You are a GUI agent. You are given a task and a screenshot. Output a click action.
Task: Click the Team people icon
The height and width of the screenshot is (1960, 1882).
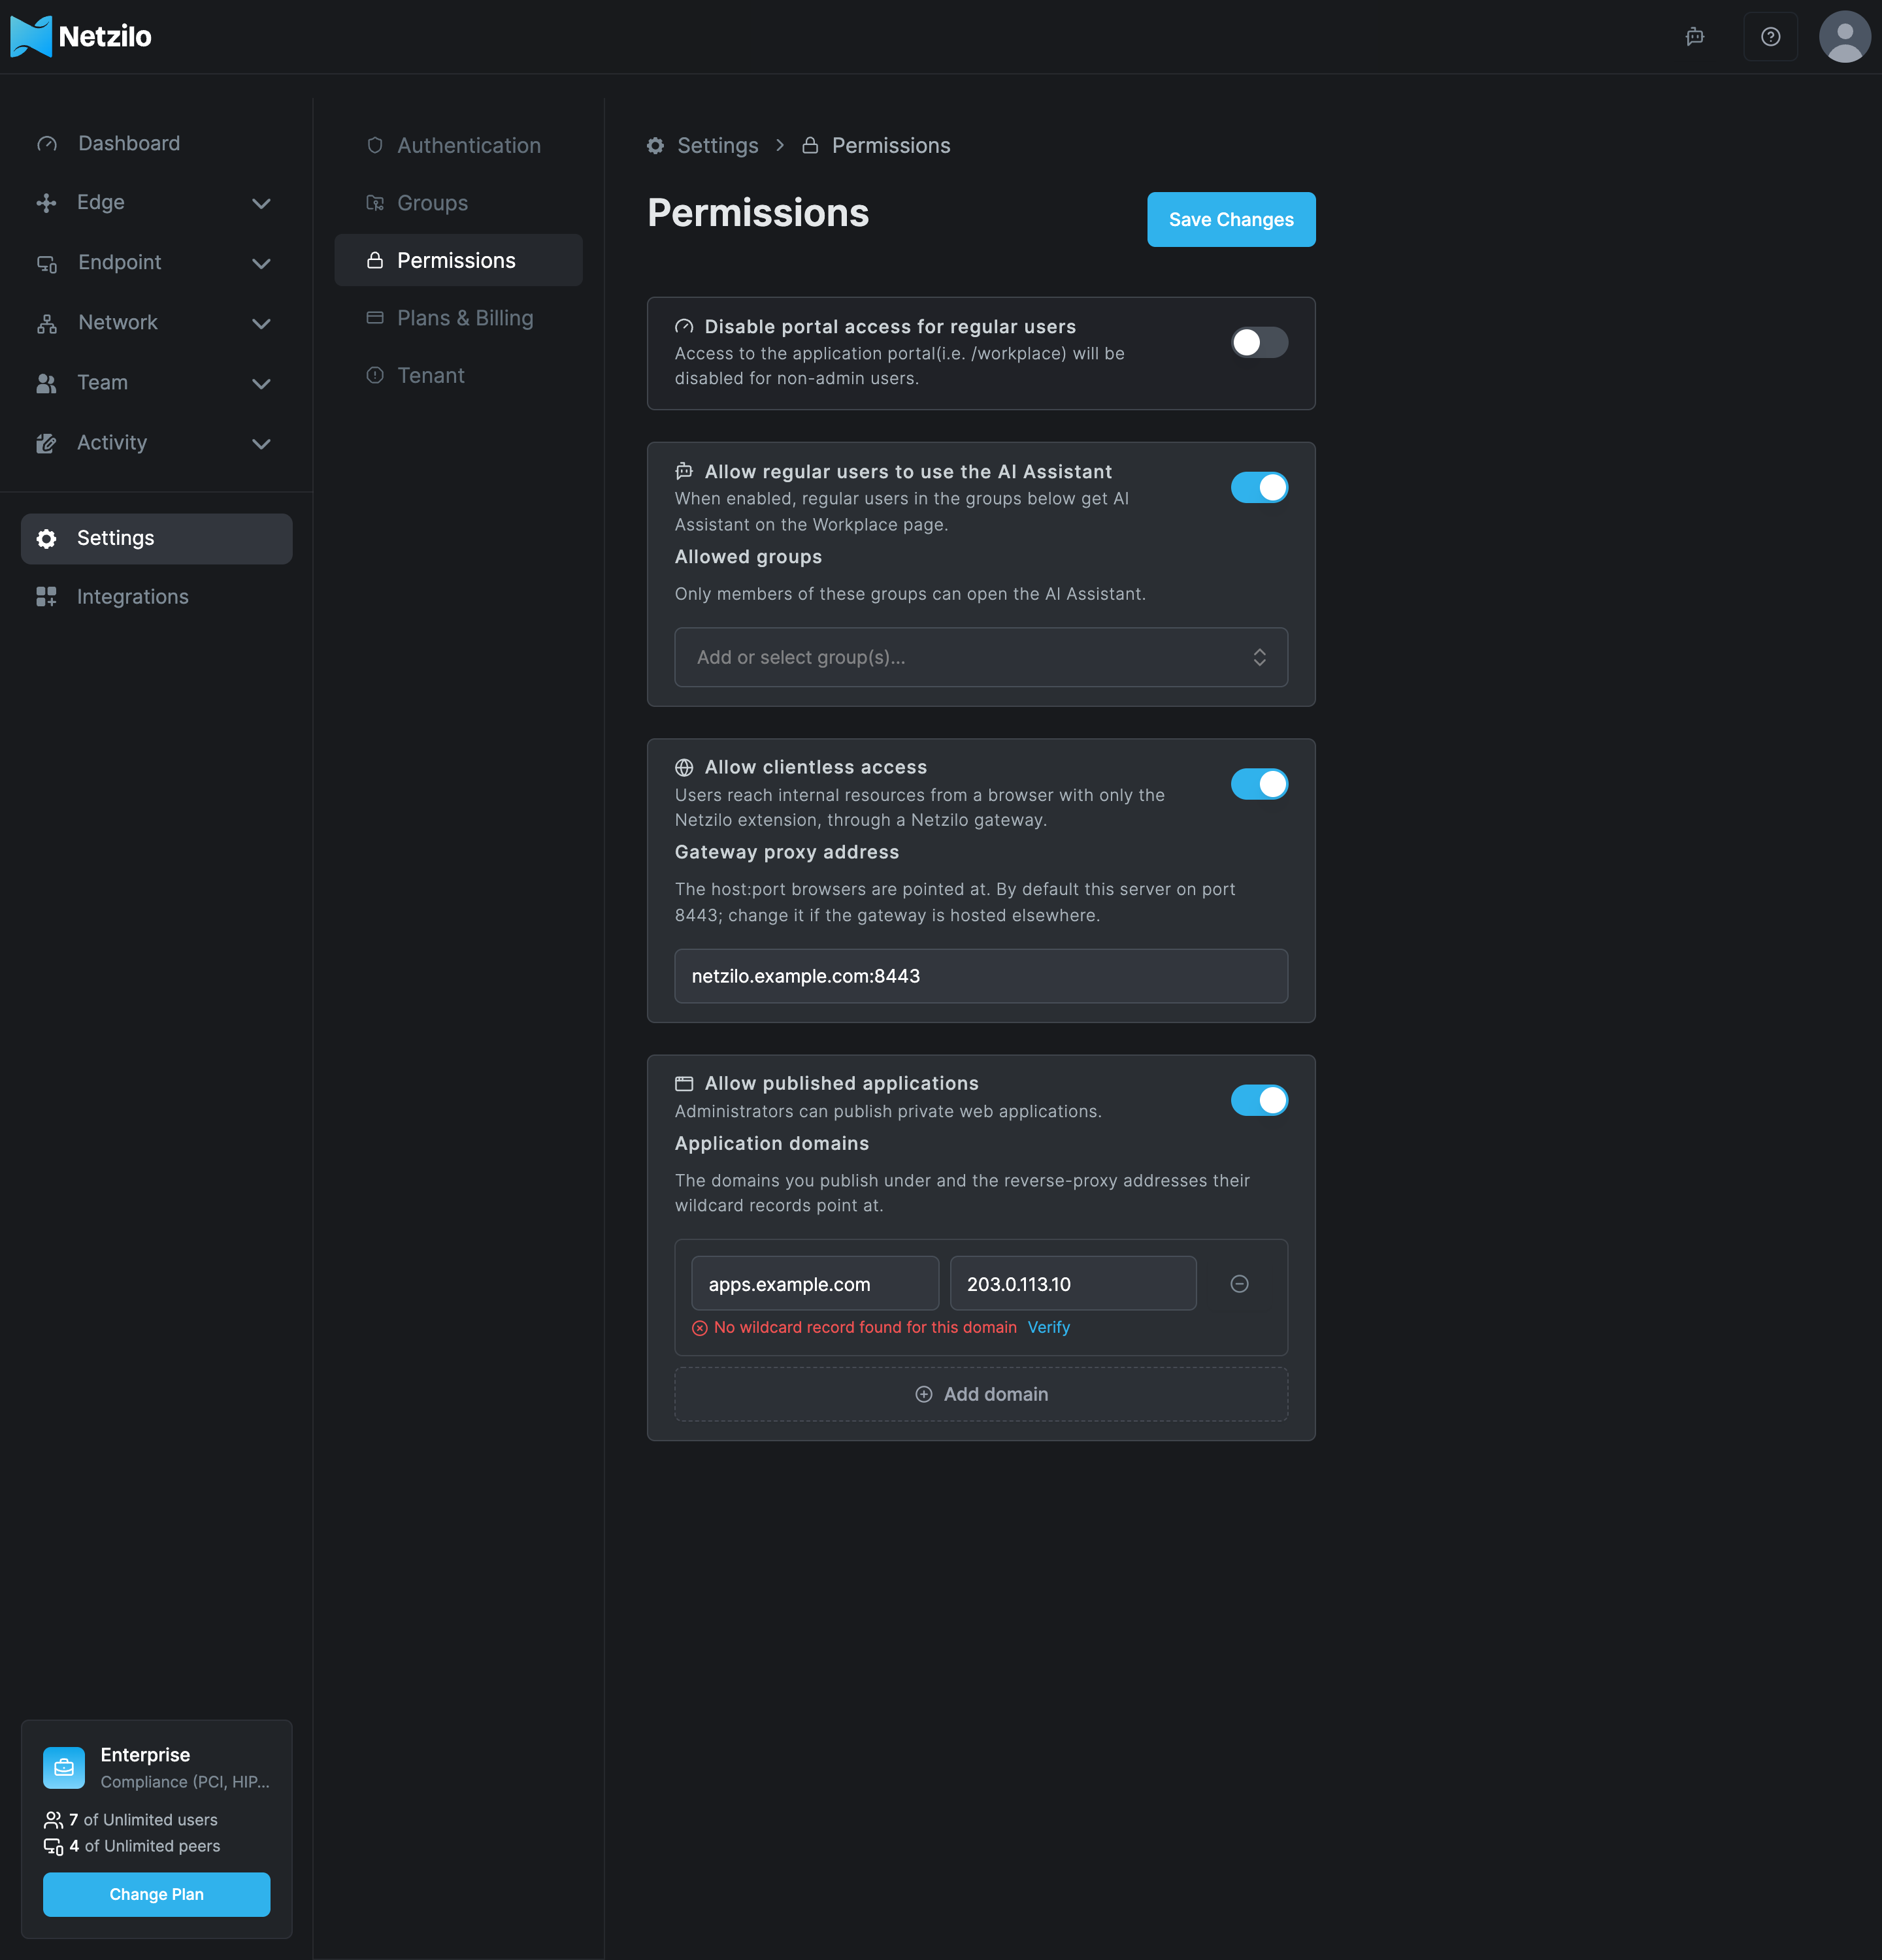click(x=46, y=383)
